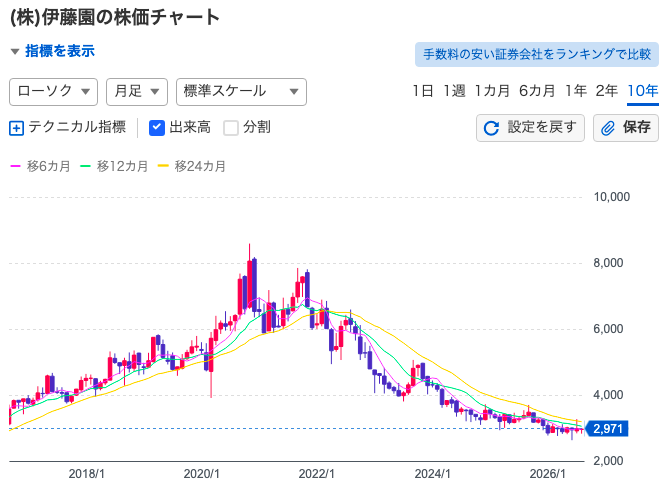Click the yellow 移24カ月 legend swatch

click(x=163, y=166)
